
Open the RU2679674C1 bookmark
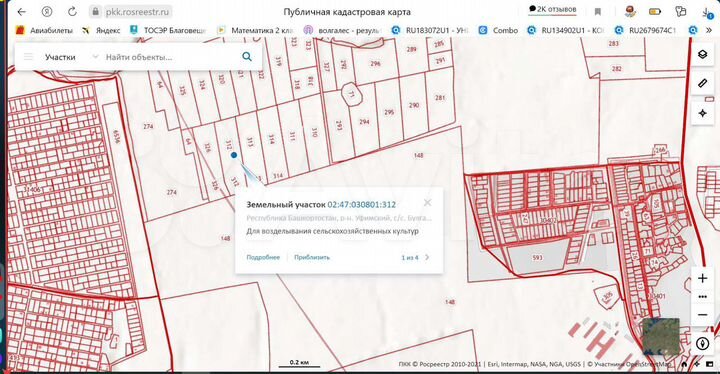(646, 30)
